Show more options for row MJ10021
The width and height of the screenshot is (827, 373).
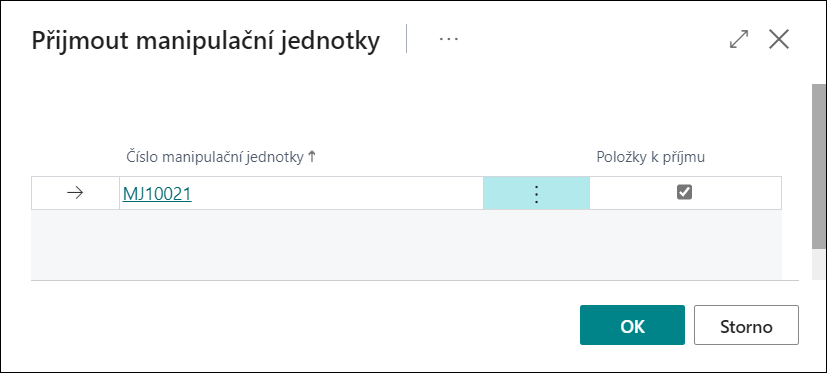(536, 194)
